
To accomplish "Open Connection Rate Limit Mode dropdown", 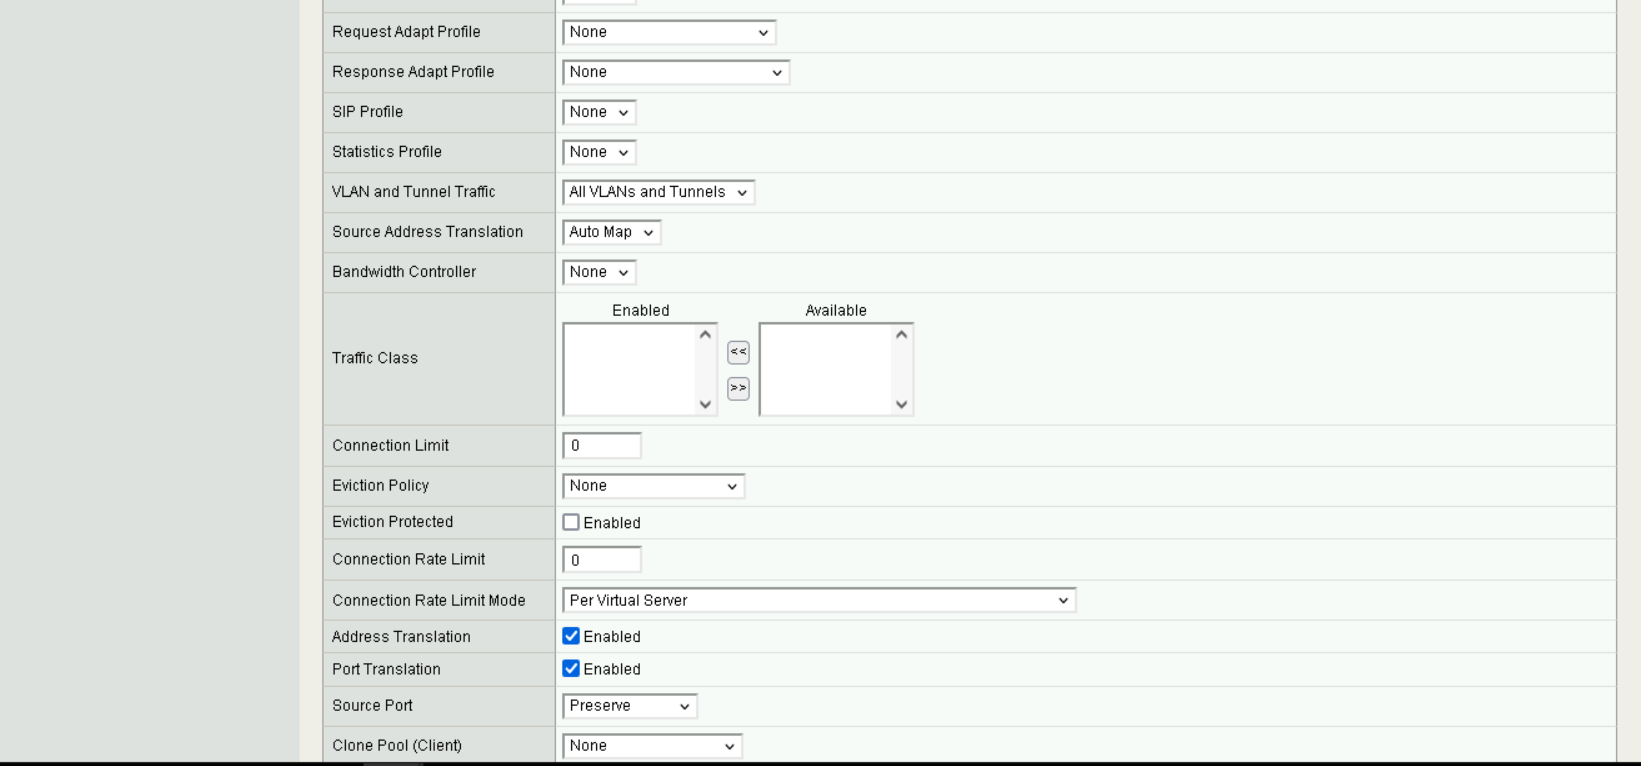I will click(x=819, y=600).
